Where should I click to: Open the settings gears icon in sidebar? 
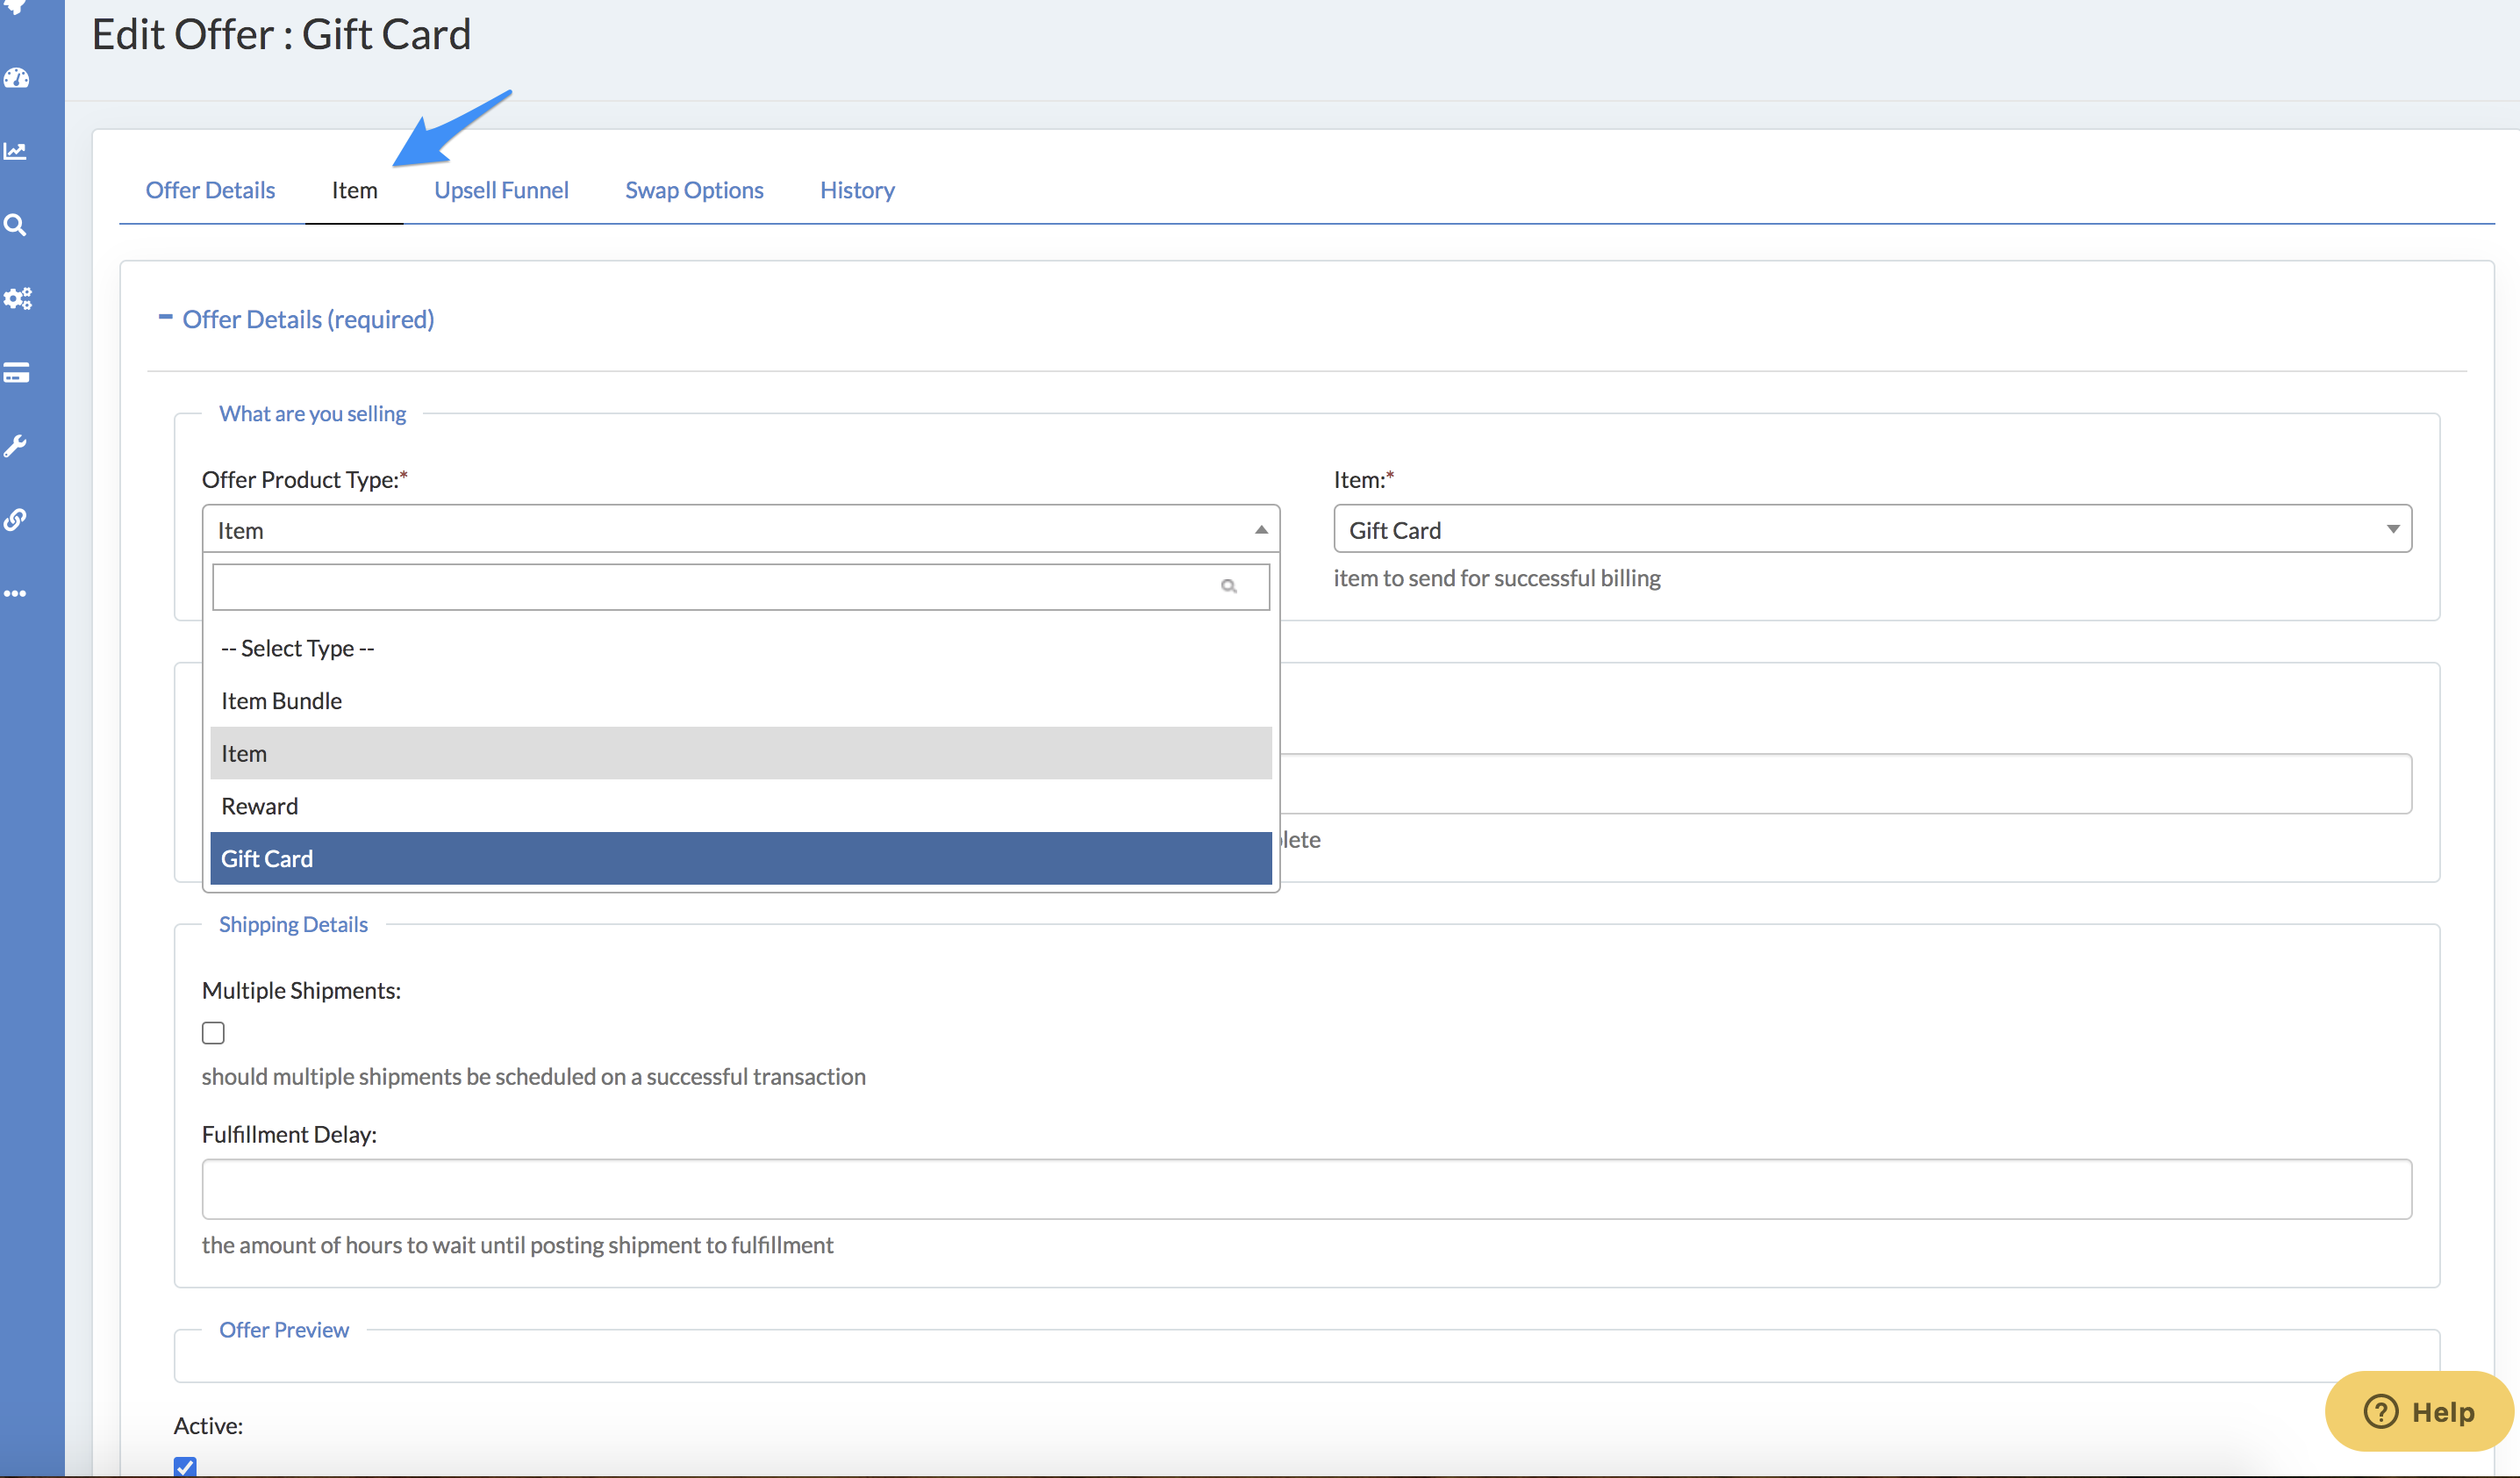click(x=17, y=298)
